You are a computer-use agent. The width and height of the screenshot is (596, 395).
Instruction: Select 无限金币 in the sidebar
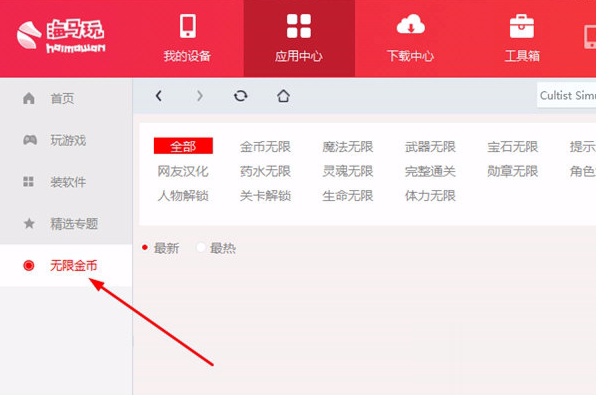coord(66,265)
